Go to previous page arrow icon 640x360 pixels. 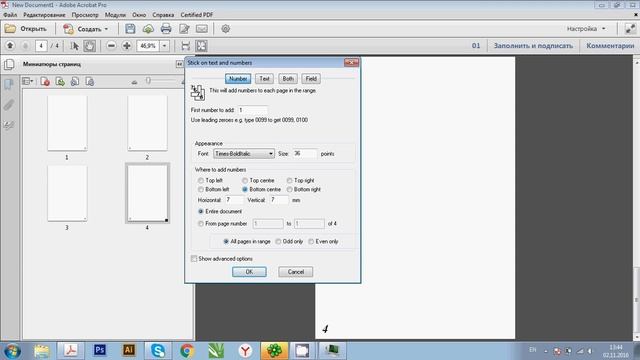tap(10, 46)
